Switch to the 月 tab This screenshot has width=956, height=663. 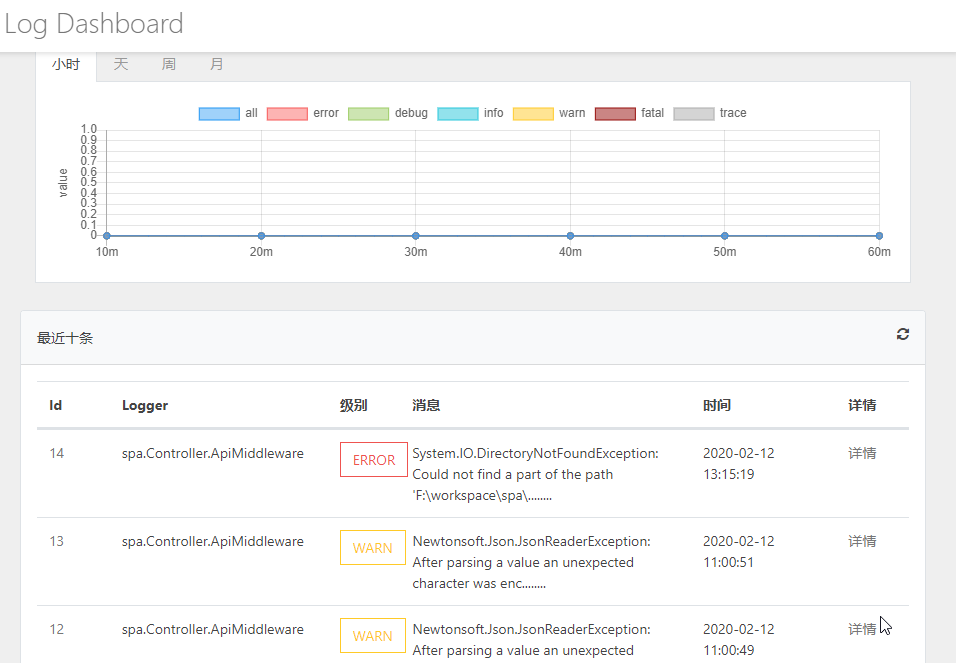[216, 65]
